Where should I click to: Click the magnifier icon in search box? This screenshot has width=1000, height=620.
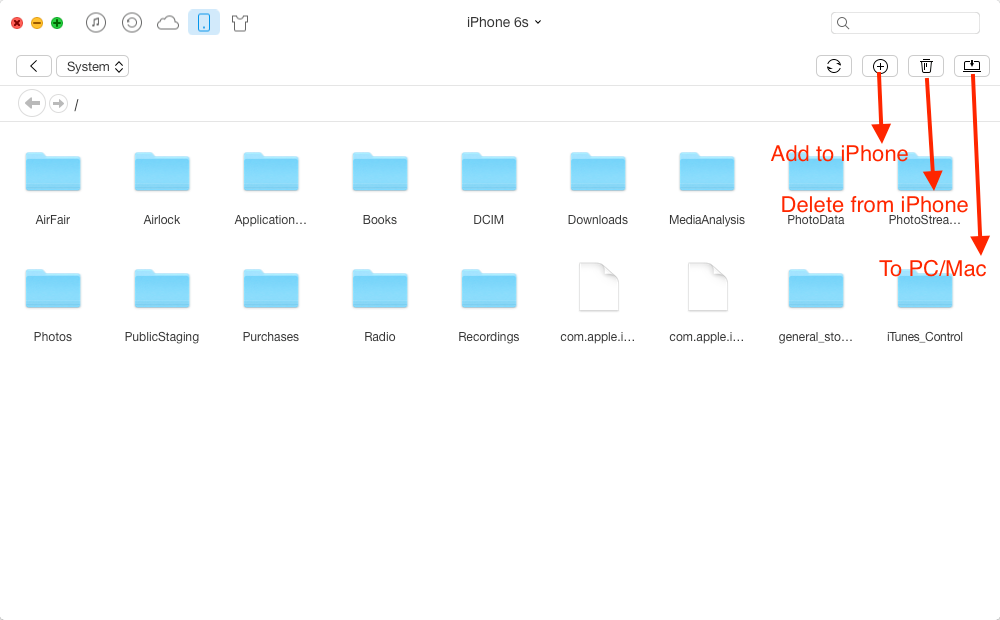[x=842, y=23]
